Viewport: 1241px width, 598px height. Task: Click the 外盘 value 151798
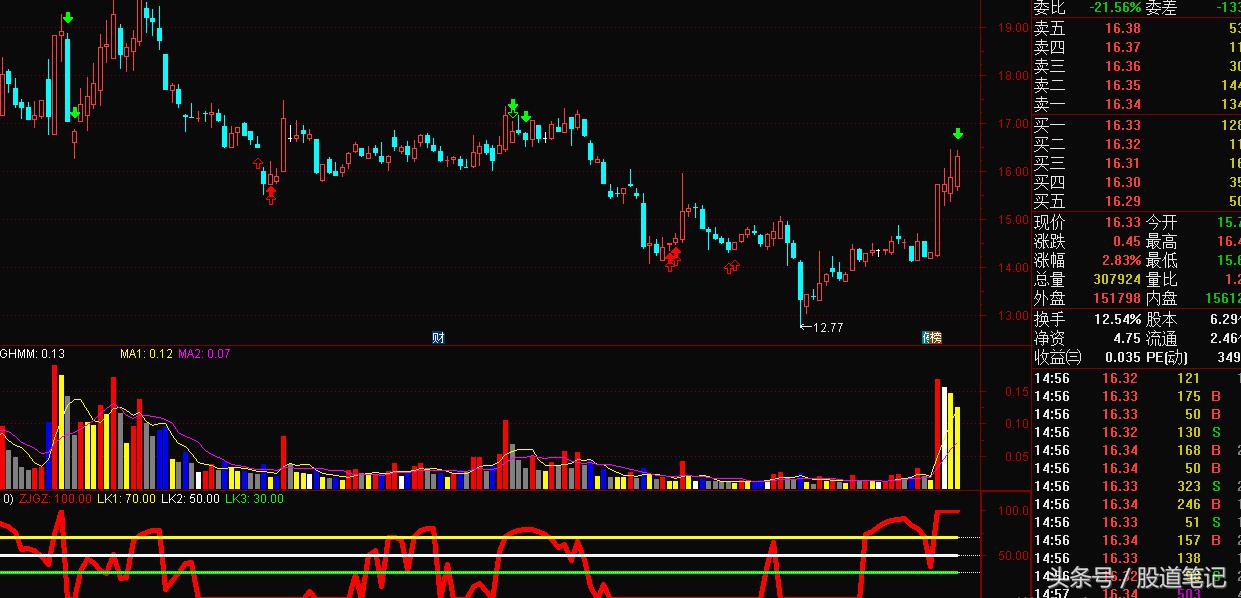click(1115, 298)
